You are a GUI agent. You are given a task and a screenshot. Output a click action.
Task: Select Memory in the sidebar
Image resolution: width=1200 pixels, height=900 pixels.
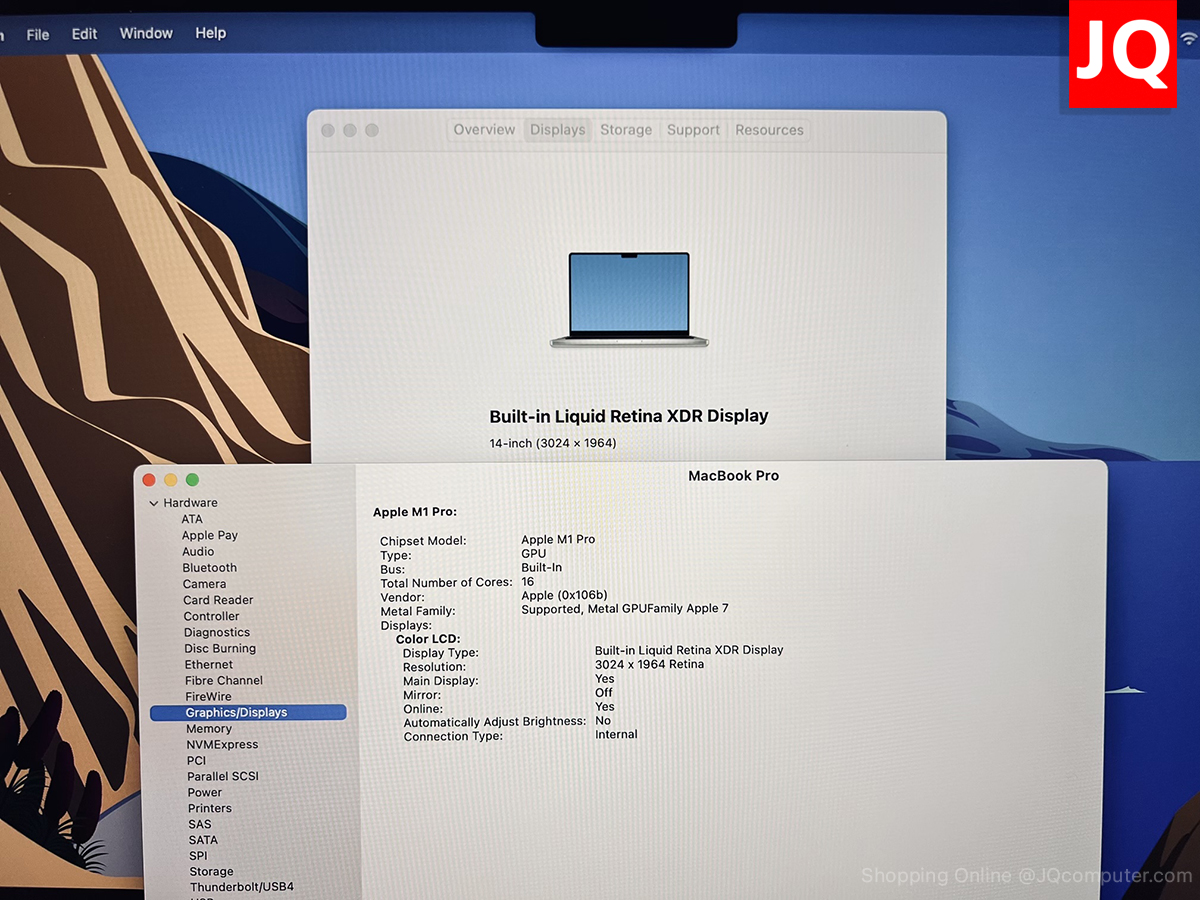point(209,728)
